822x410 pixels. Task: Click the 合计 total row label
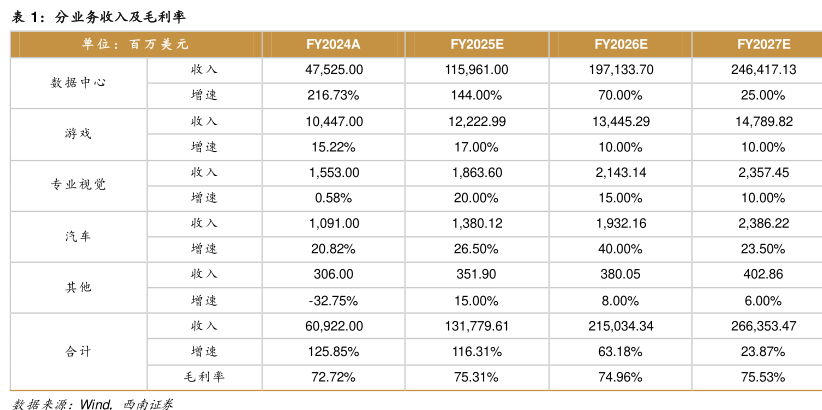(78, 351)
